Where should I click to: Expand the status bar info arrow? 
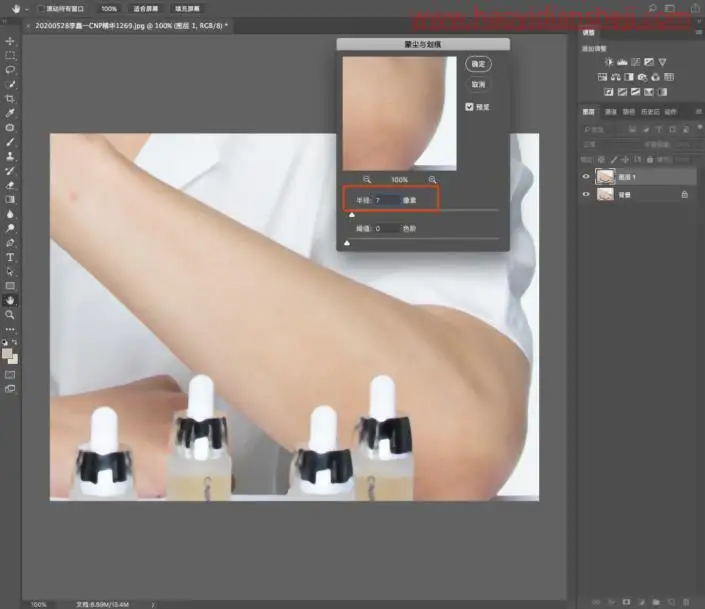coord(153,605)
